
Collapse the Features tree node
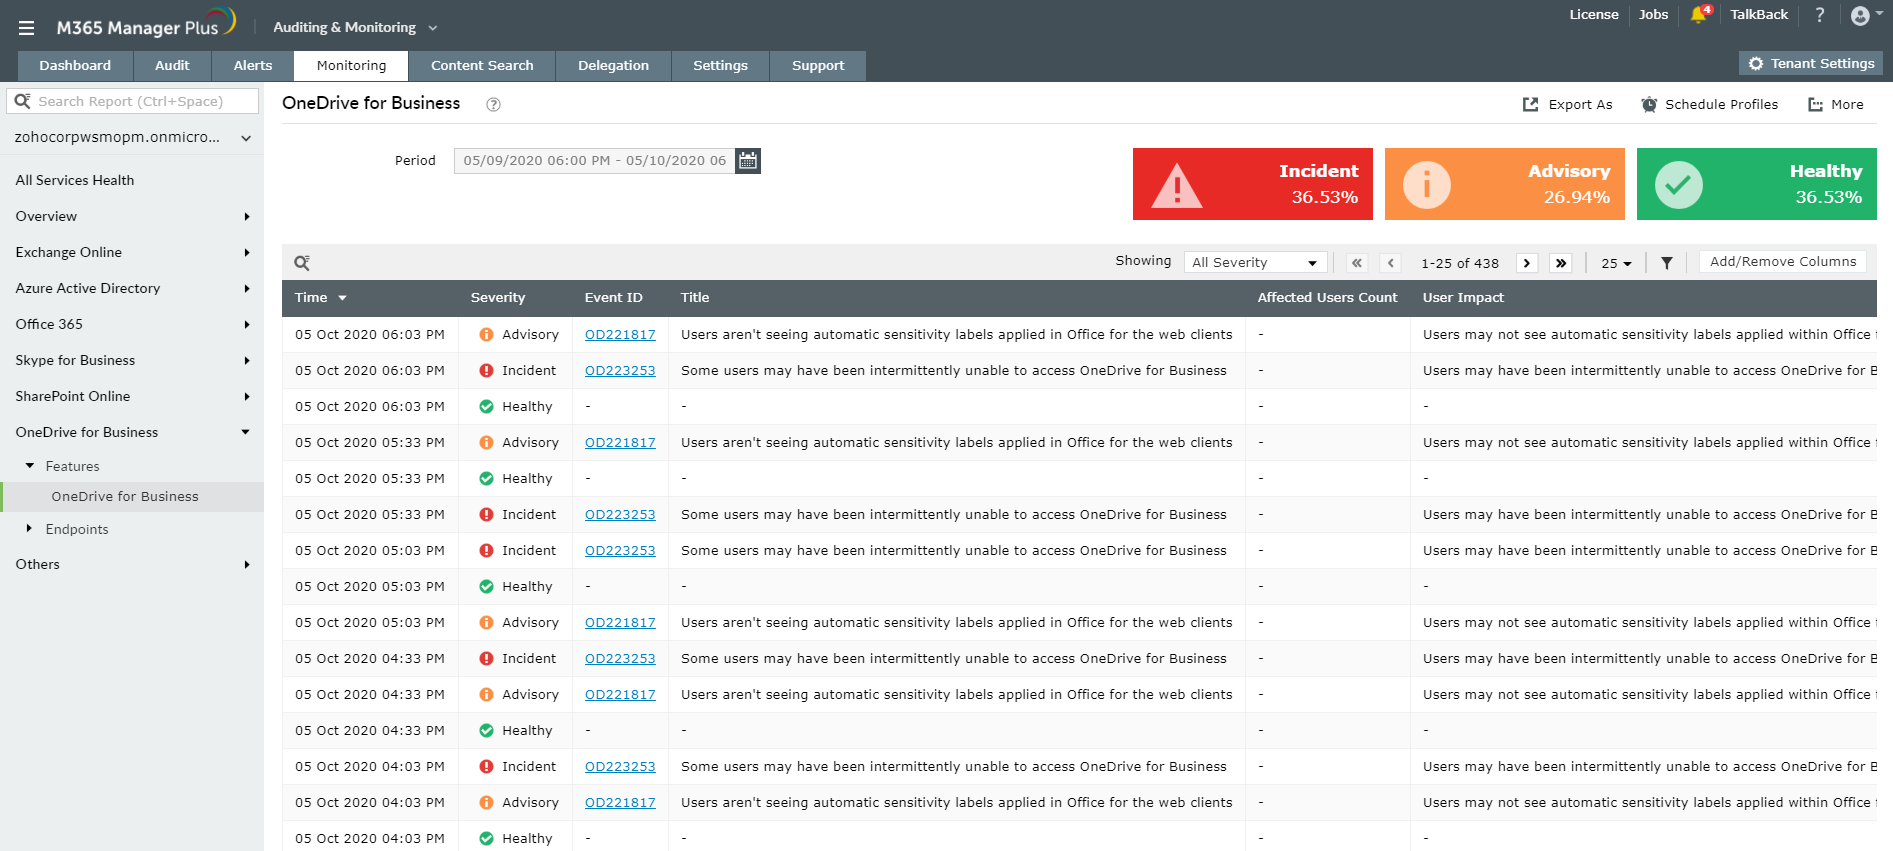(x=30, y=466)
